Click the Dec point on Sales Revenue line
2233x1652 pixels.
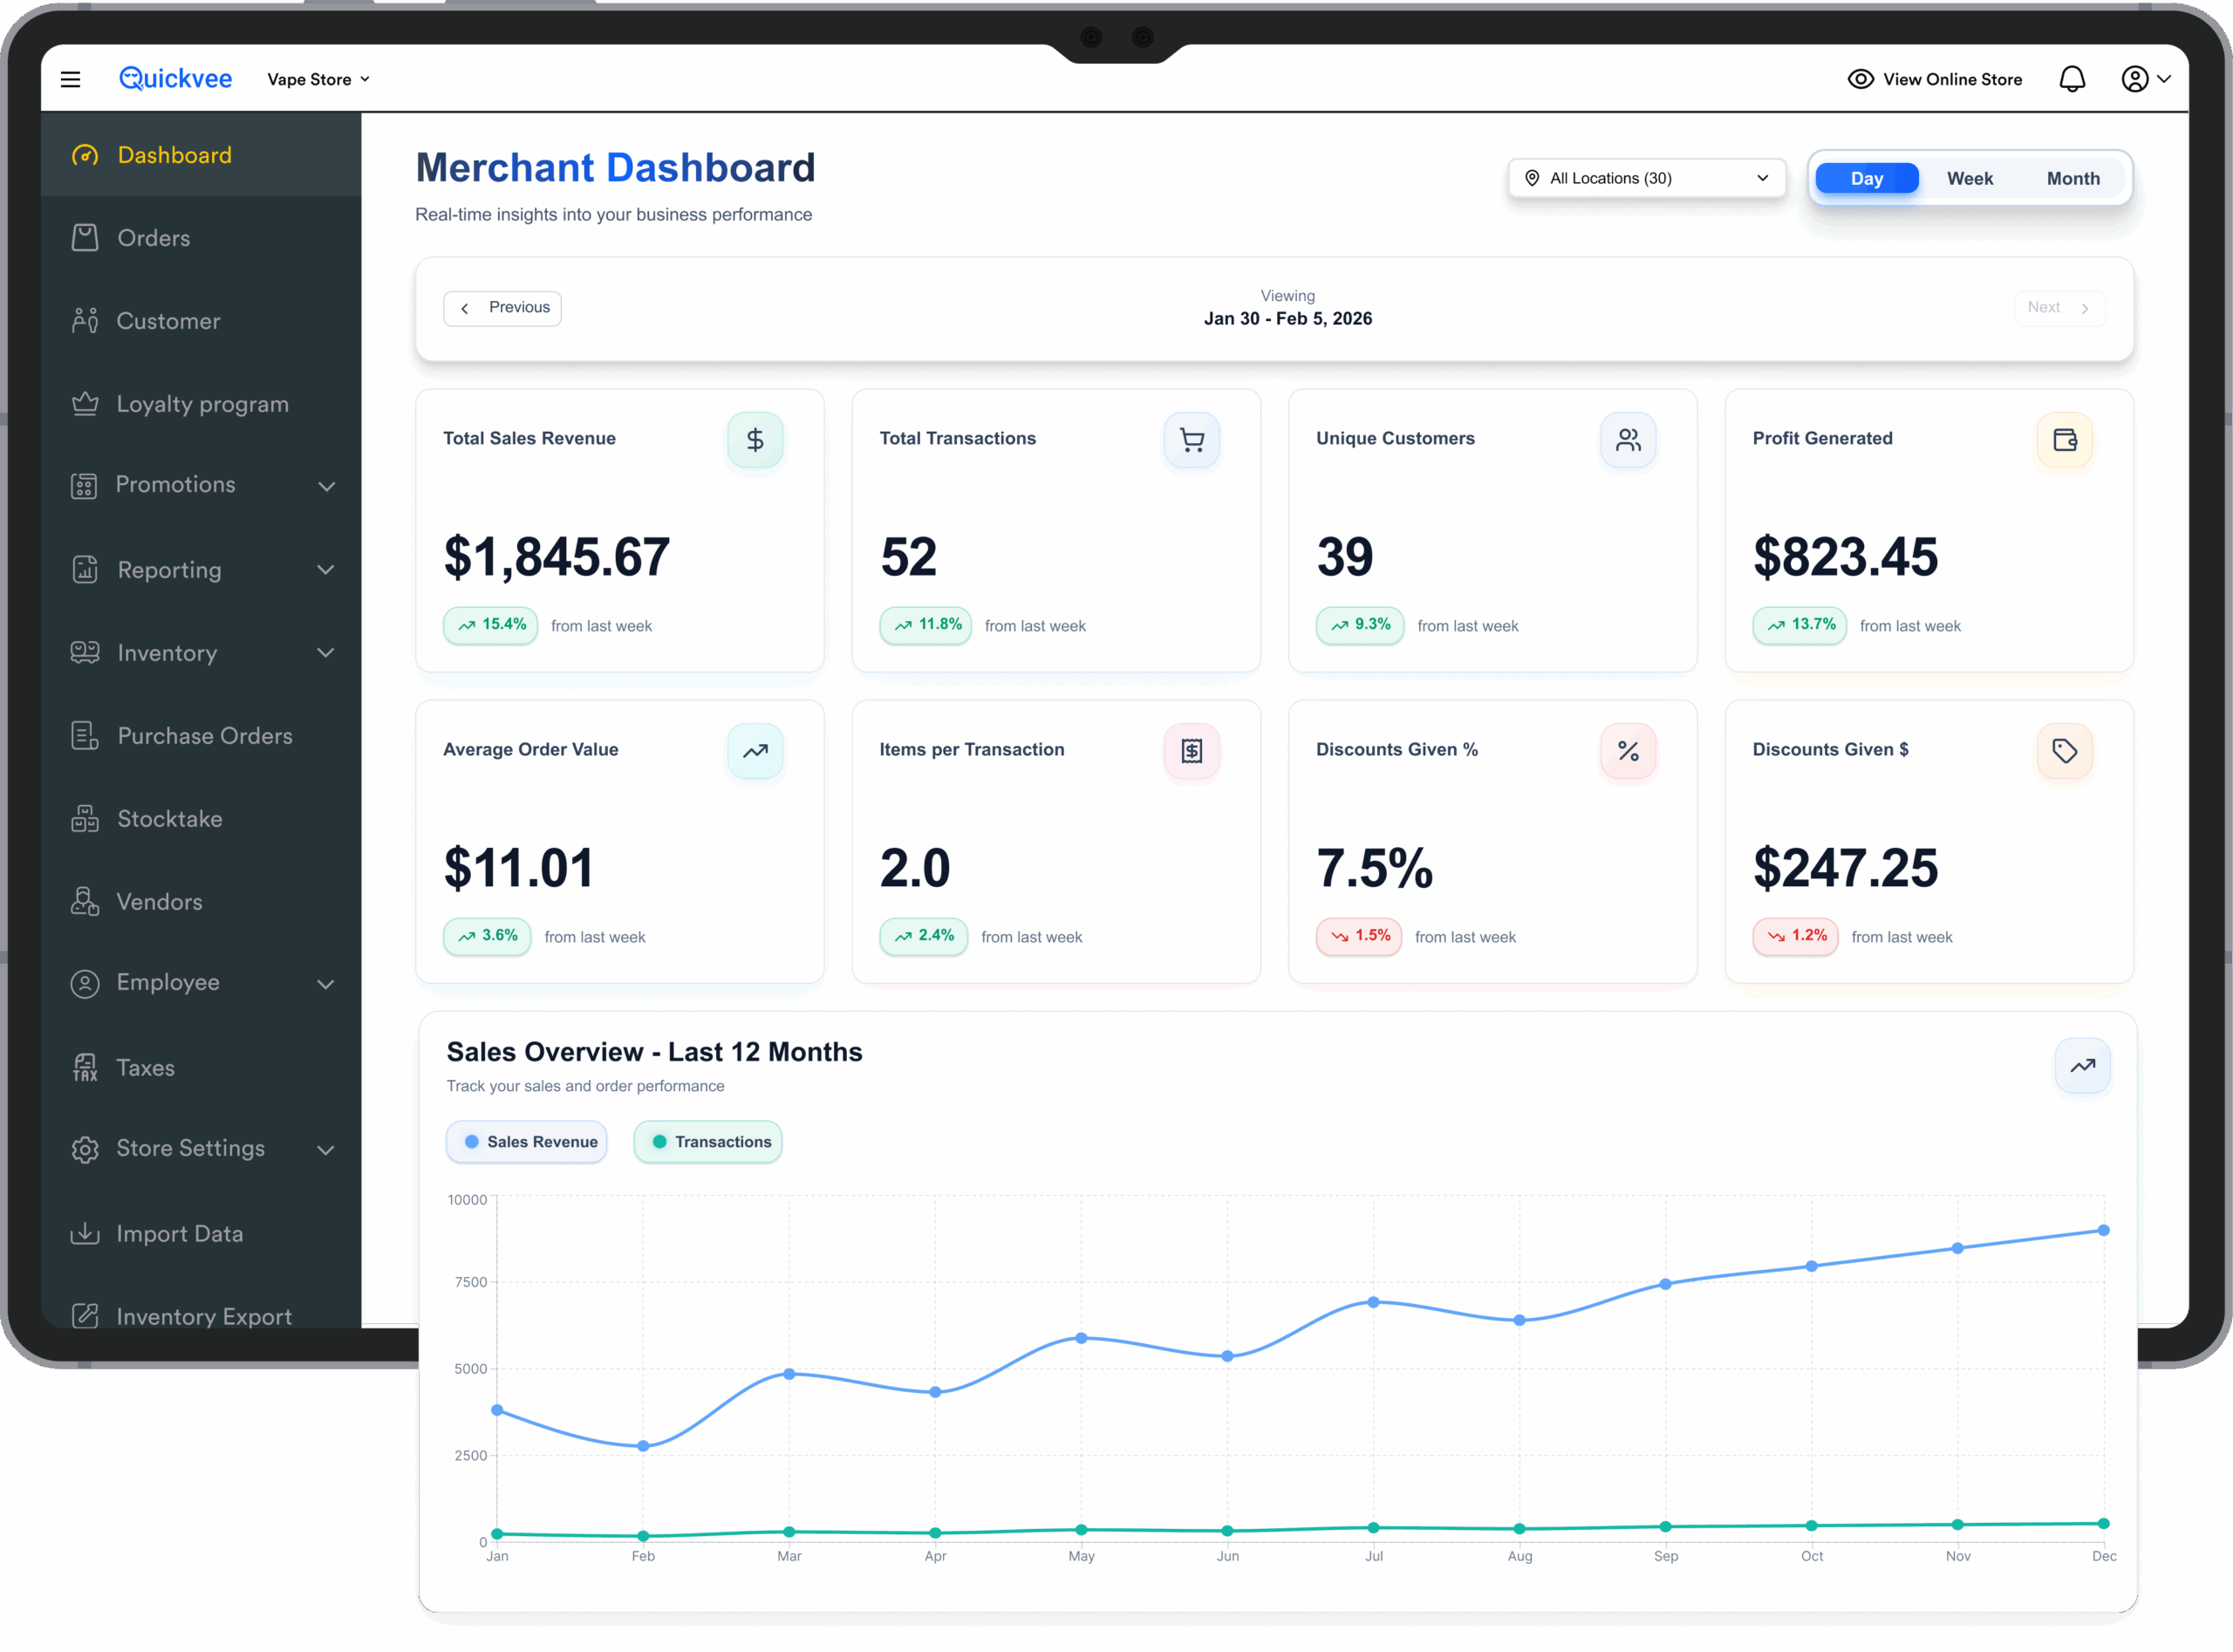2103,1231
